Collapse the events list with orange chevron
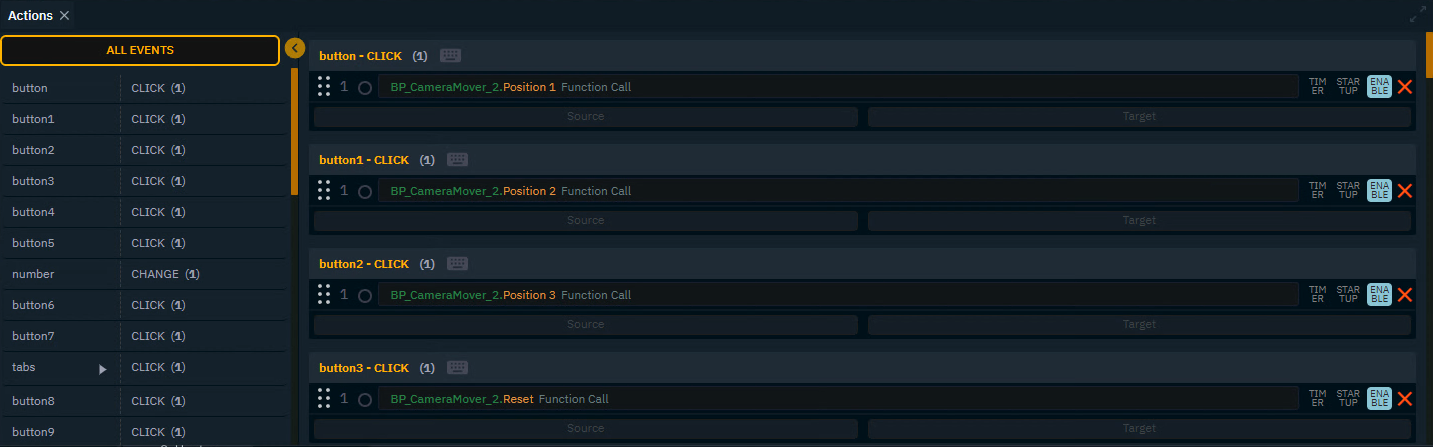 295,48
